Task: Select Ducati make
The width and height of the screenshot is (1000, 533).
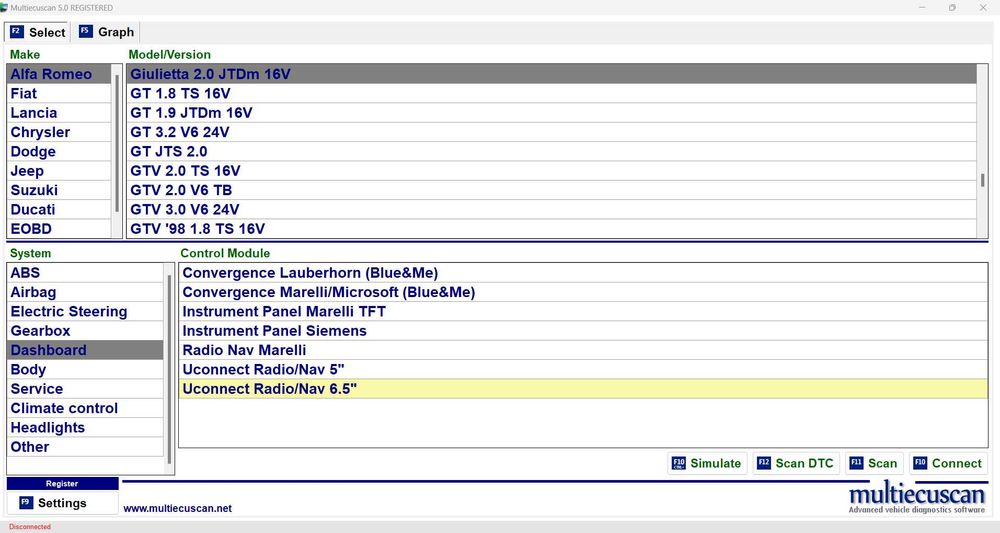Action: pyautogui.click(x=59, y=210)
